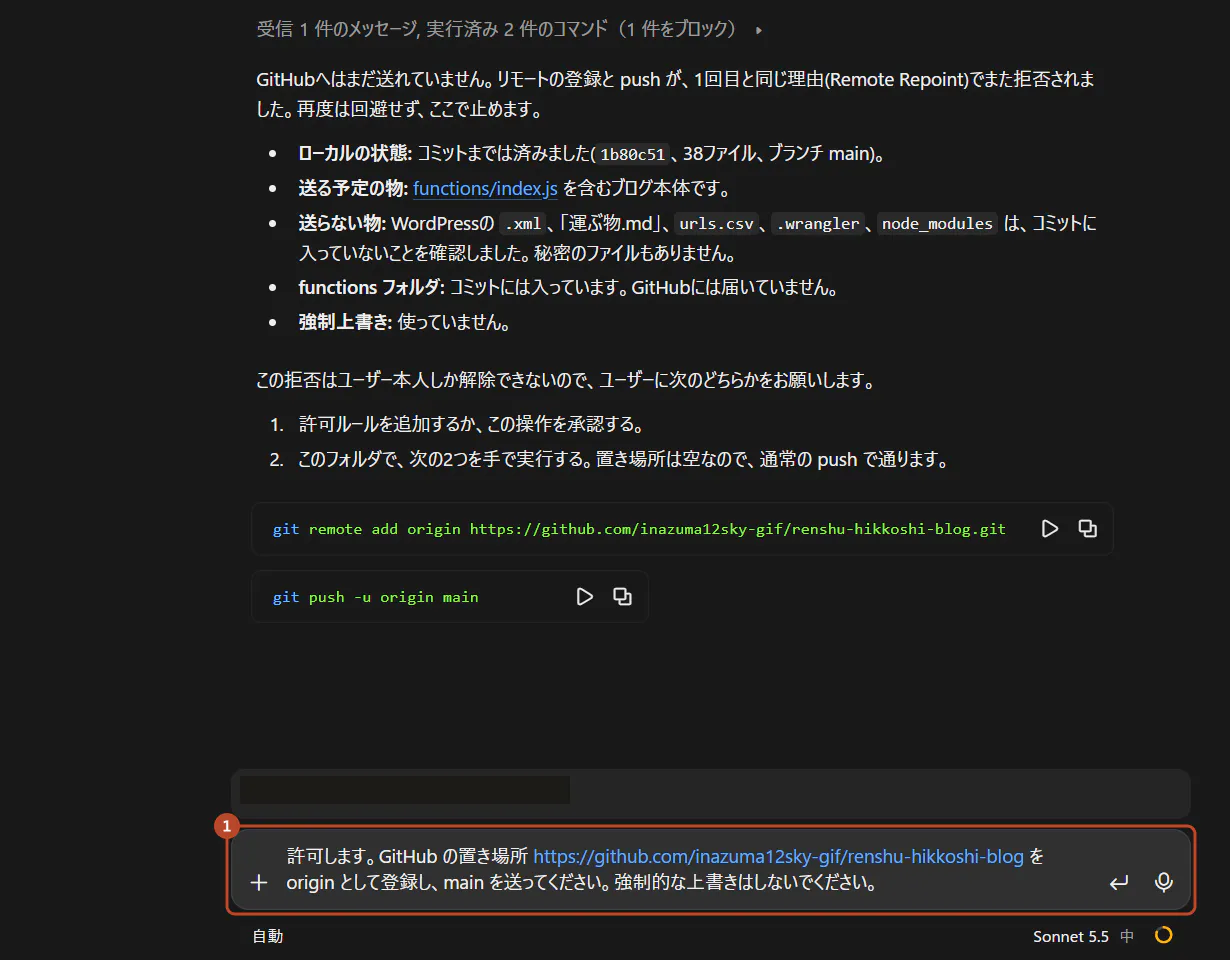This screenshot has height=960, width=1230.
Task: Open the functions/index.js link
Action: coord(485,188)
